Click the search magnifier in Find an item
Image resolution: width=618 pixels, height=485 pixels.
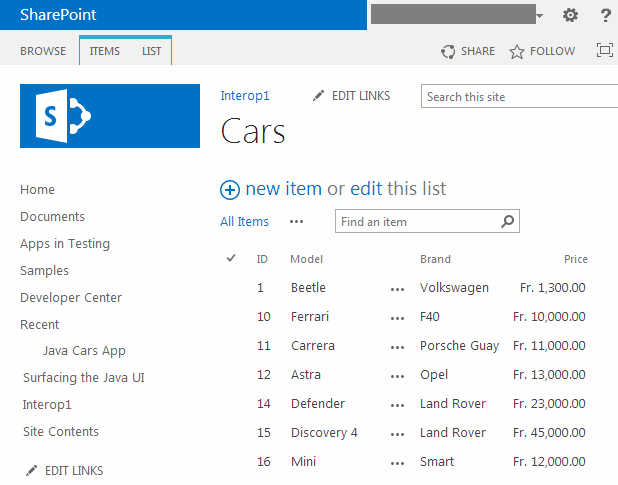pyautogui.click(x=508, y=222)
